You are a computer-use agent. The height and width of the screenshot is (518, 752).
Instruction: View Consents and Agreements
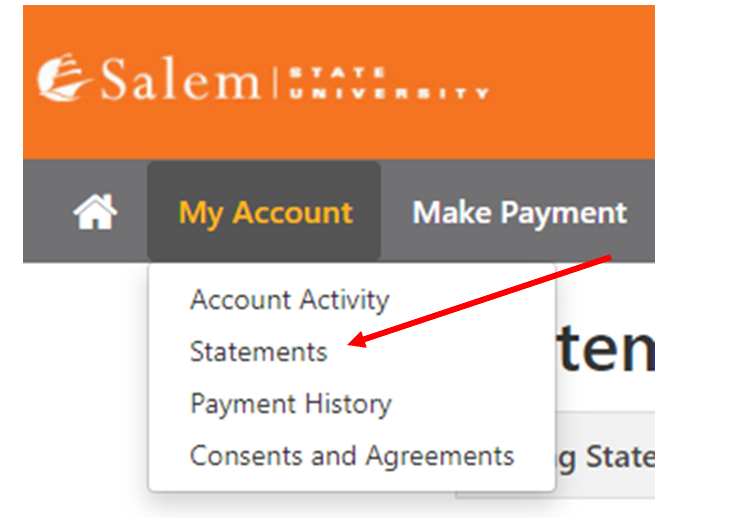[x=352, y=456]
